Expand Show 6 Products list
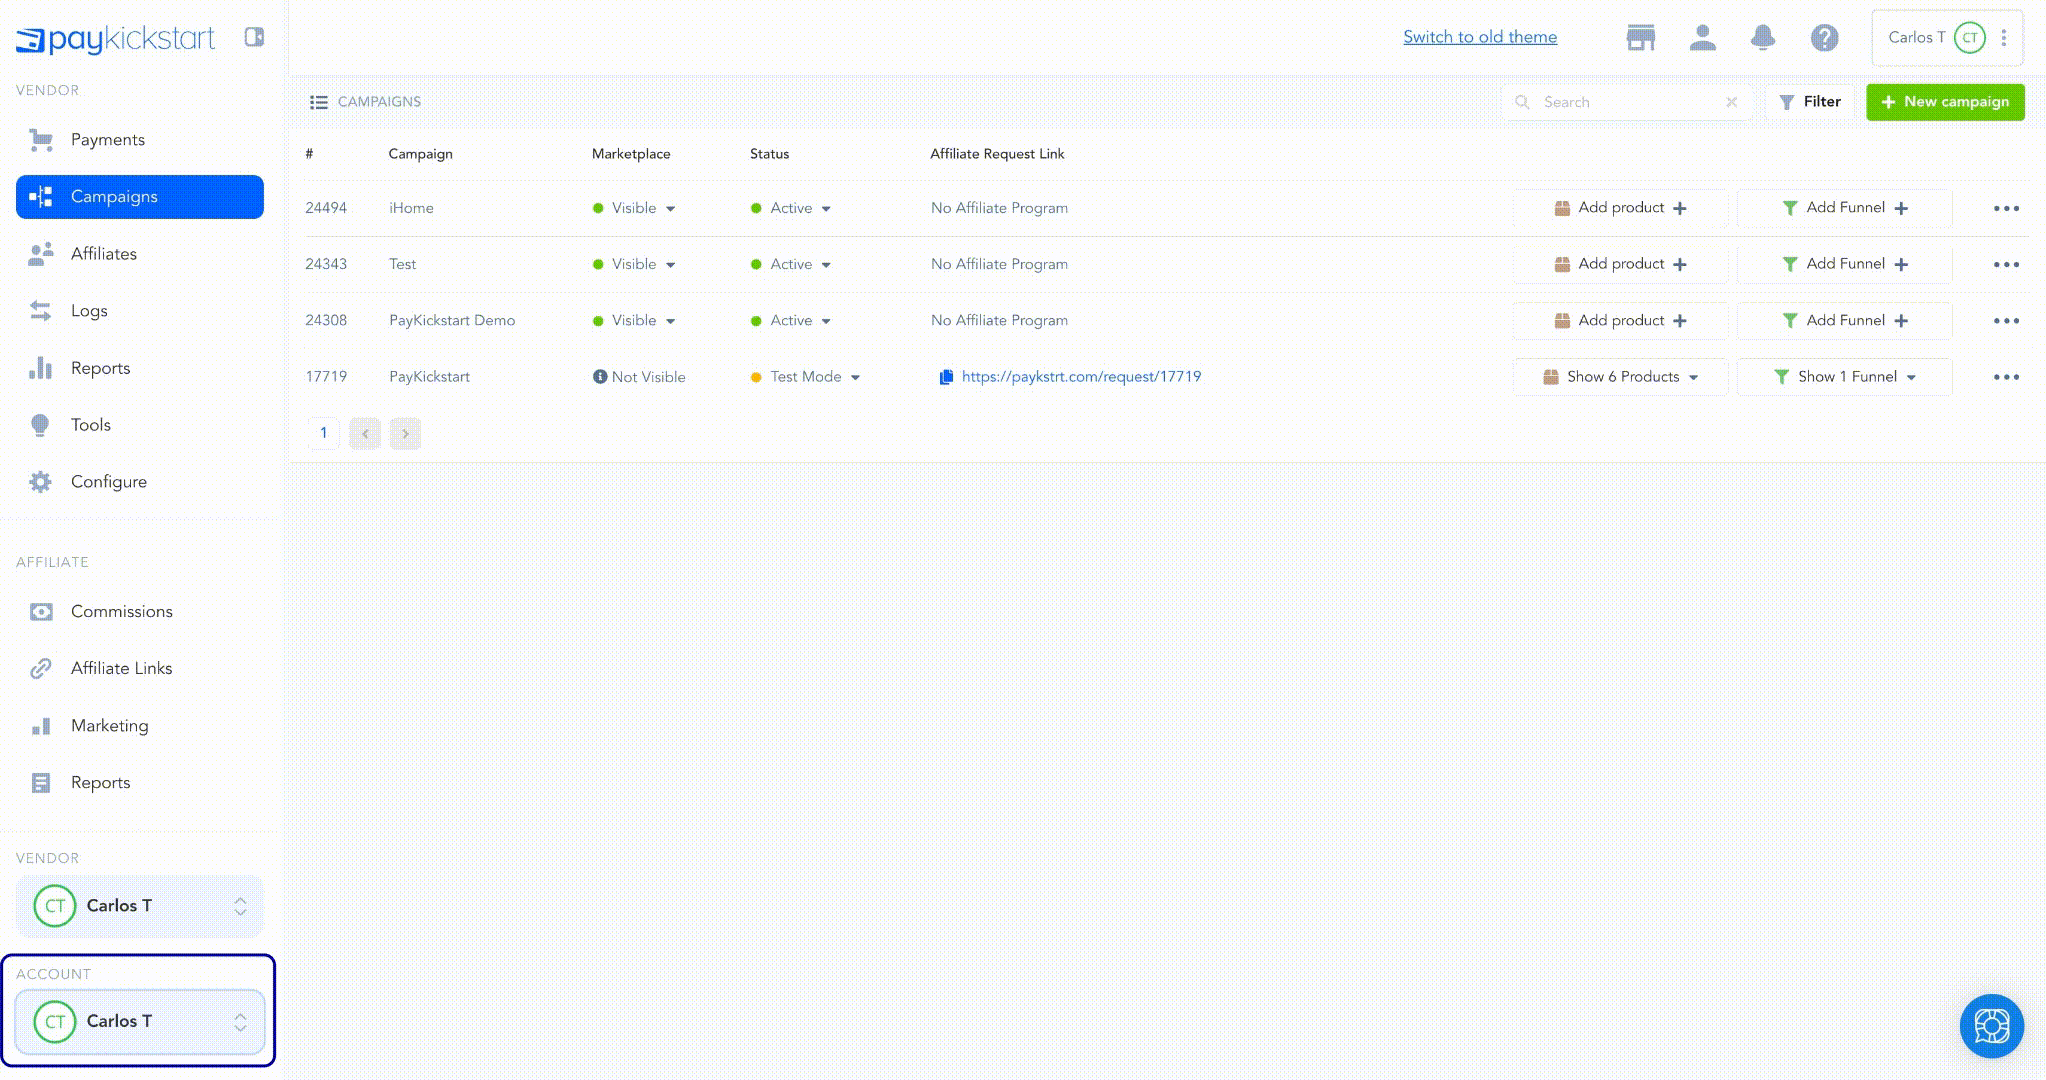This screenshot has width=2046, height=1080. tap(1621, 377)
